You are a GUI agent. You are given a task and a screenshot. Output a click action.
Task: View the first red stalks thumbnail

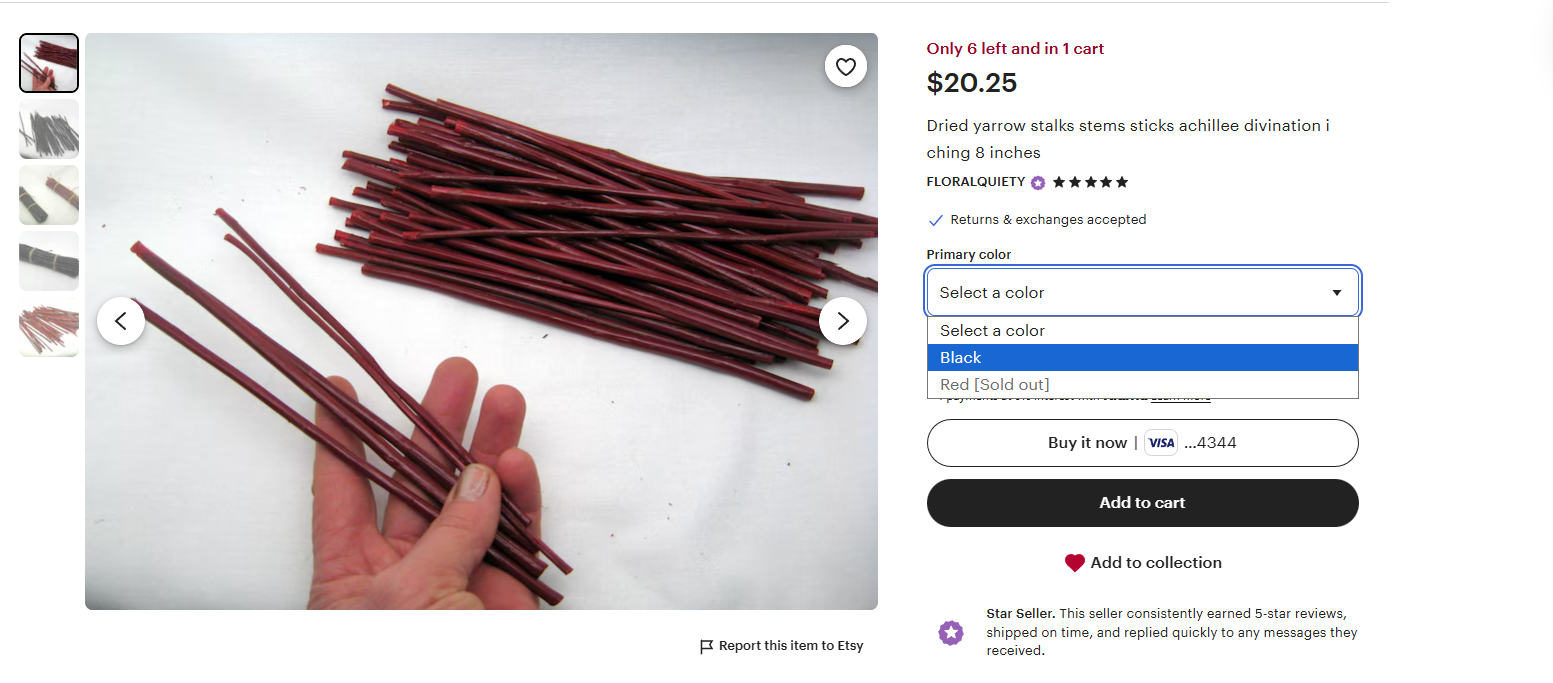pos(49,63)
